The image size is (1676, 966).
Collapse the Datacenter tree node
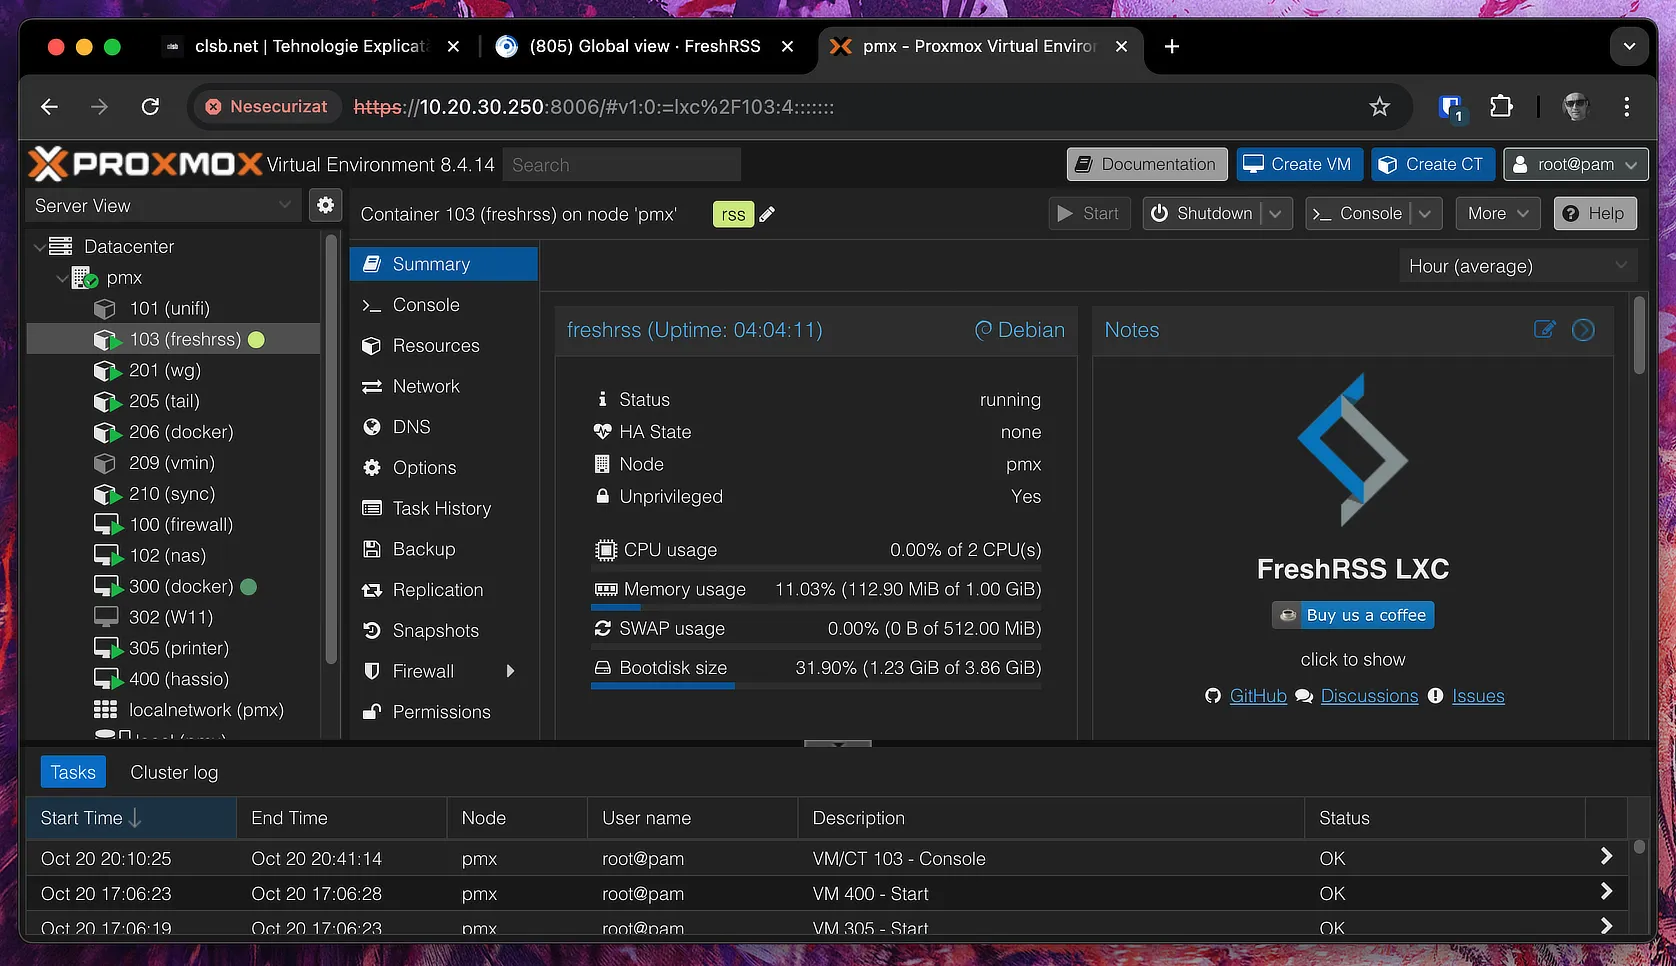coord(39,247)
